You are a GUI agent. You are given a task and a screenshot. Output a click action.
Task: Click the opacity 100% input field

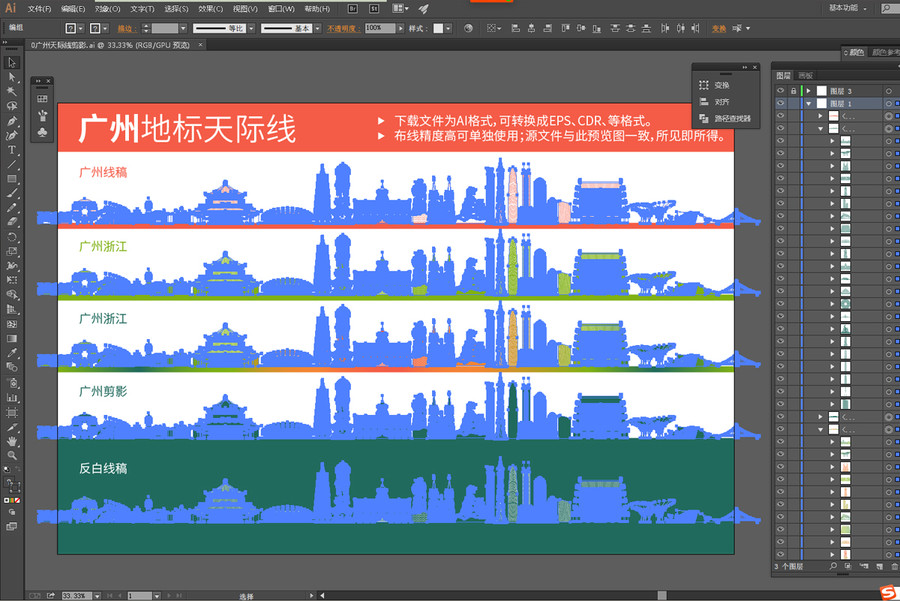coord(380,28)
